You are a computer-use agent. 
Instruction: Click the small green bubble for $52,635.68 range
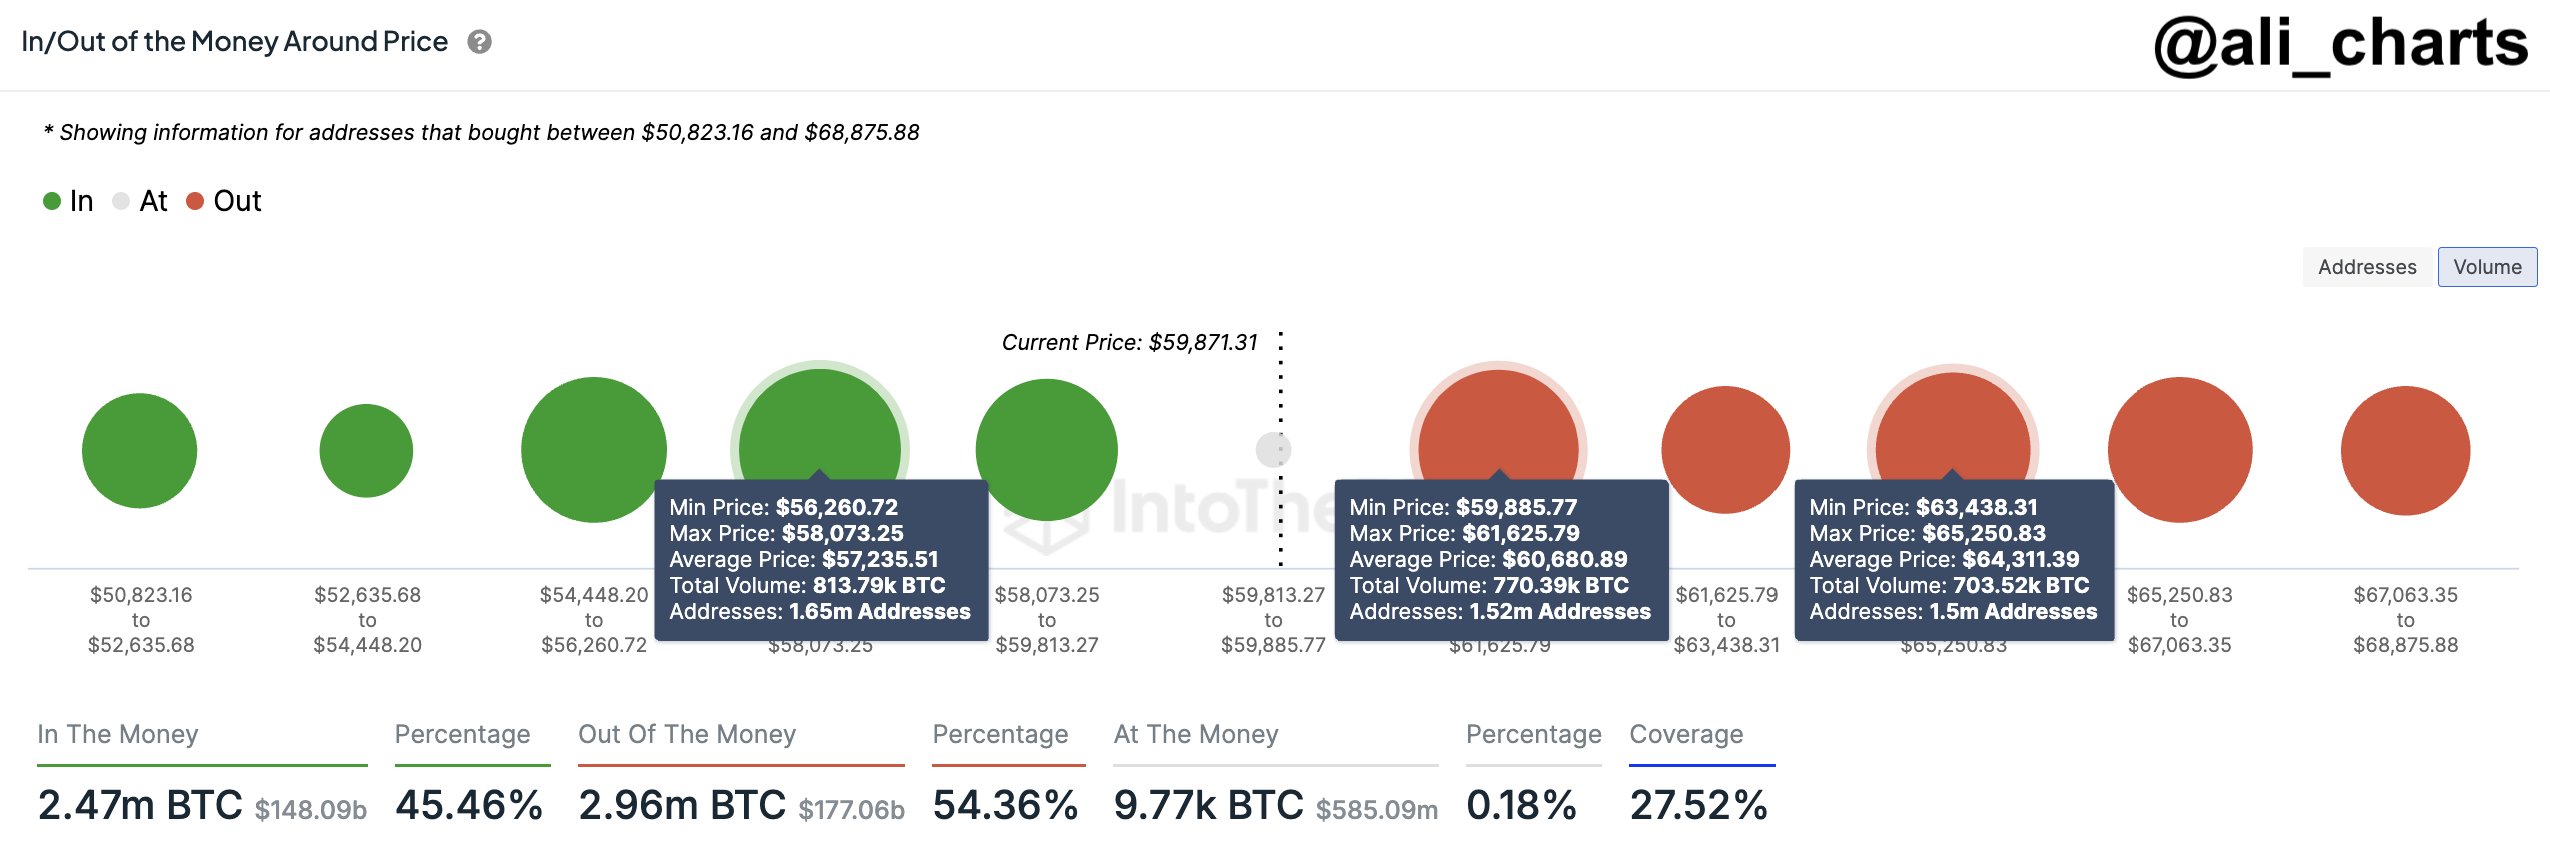click(366, 450)
